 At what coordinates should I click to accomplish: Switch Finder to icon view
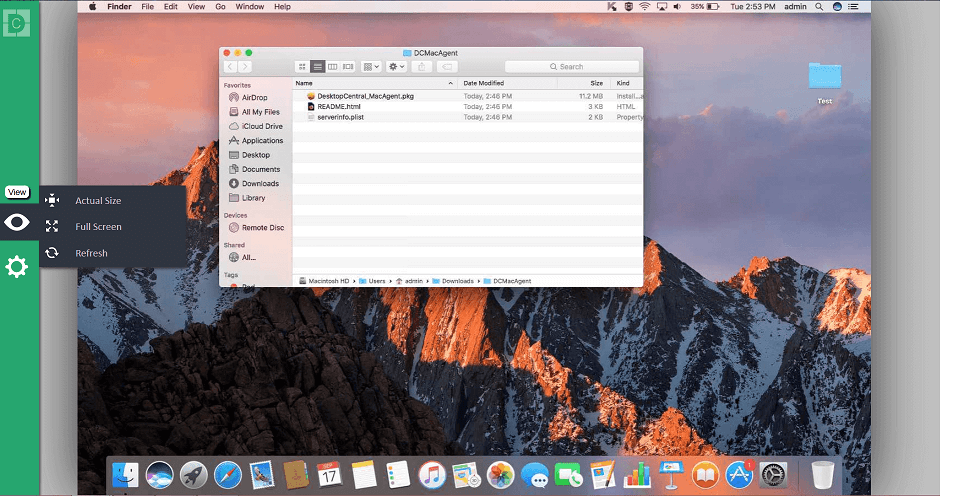point(302,67)
